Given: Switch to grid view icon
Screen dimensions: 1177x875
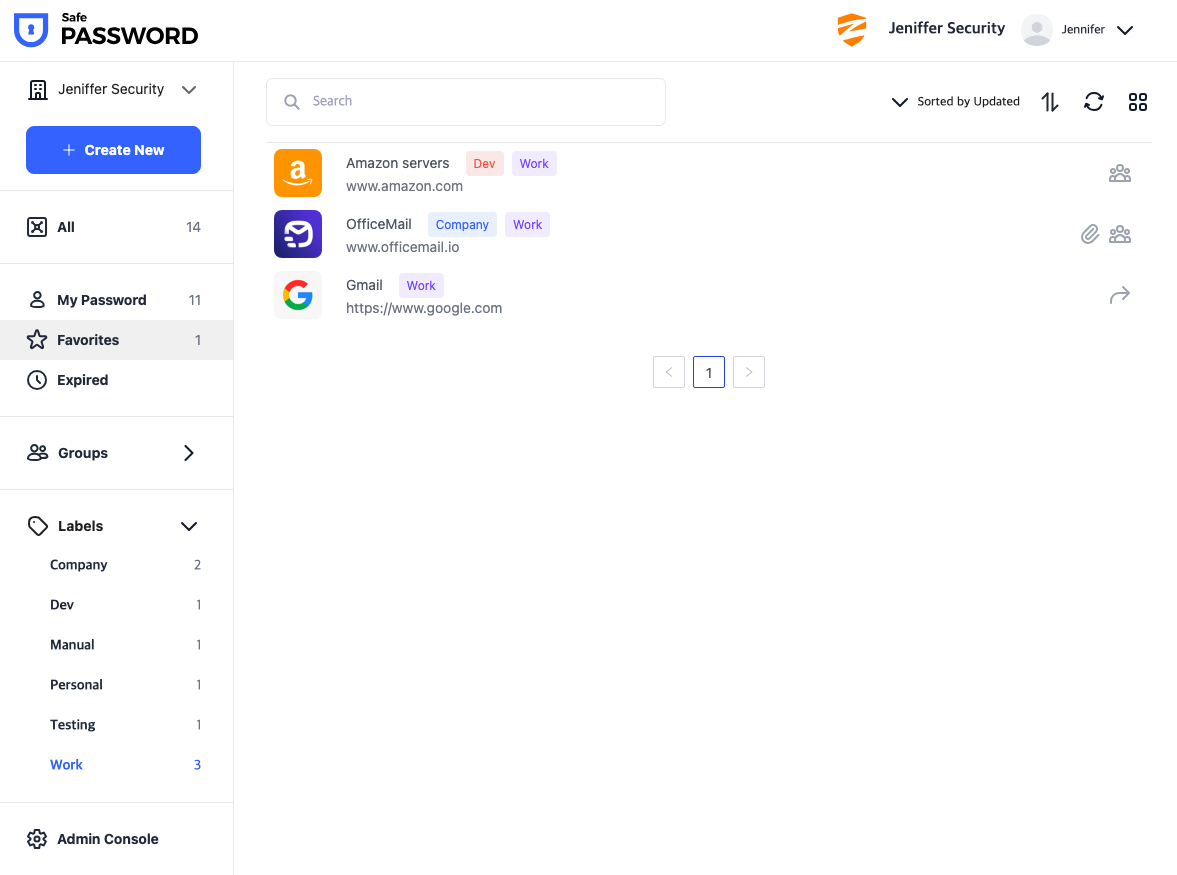Looking at the screenshot, I should coord(1138,102).
